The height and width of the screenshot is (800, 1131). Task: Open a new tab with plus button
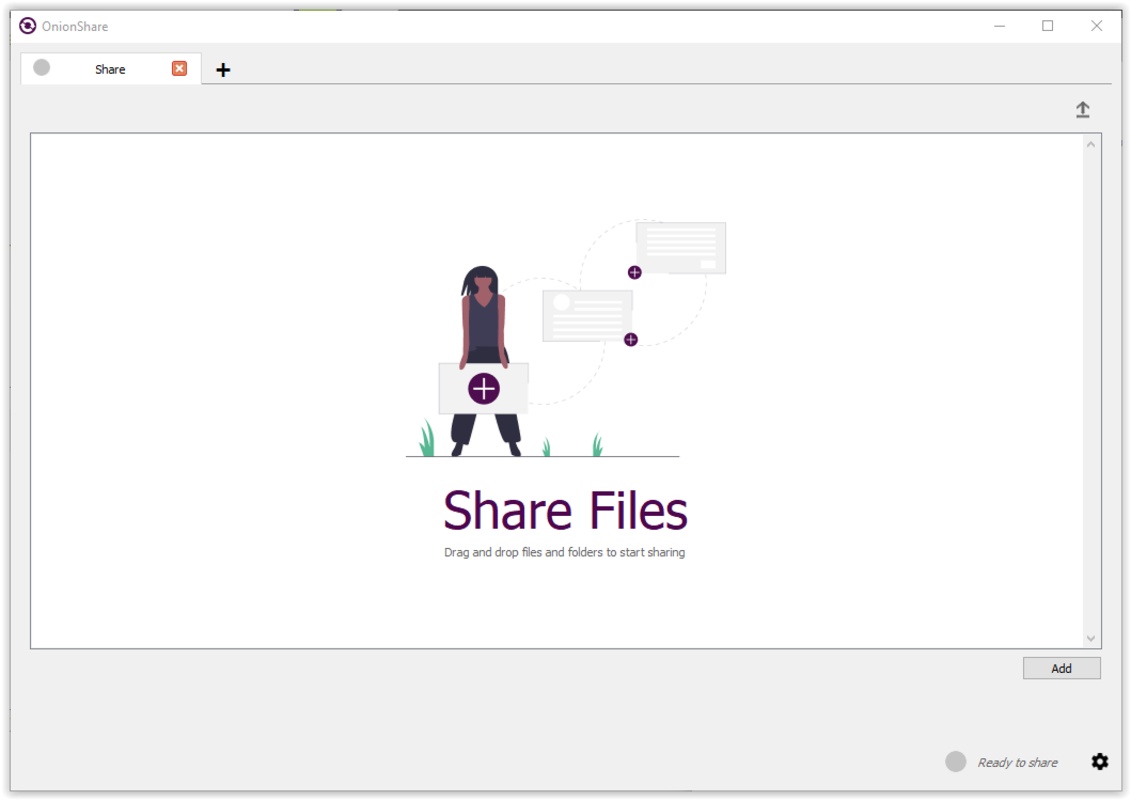(x=223, y=70)
